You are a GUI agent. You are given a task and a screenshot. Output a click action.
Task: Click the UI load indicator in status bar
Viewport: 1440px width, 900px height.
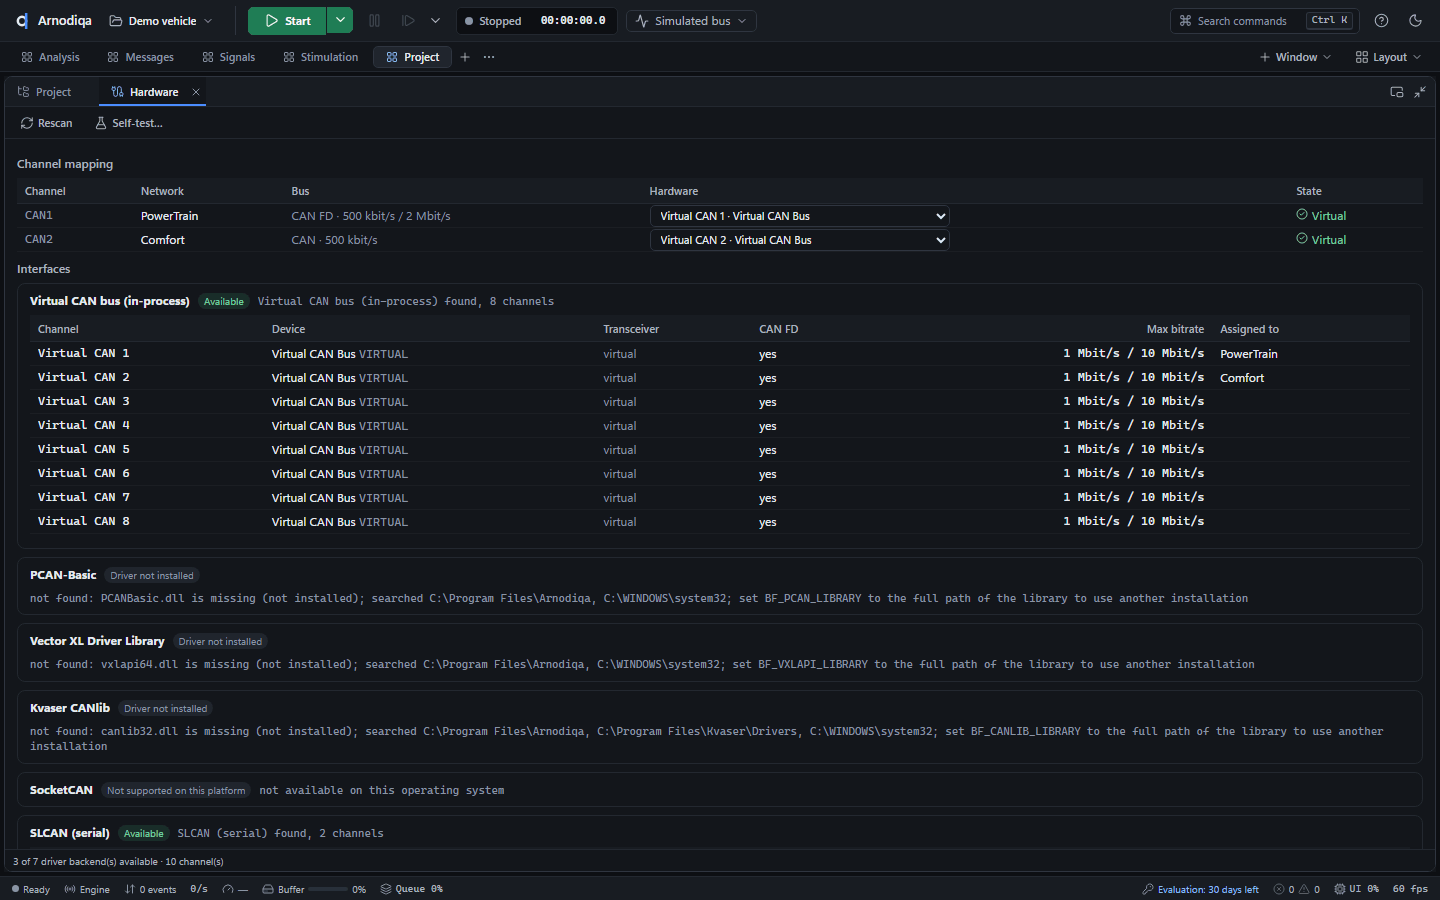point(1356,889)
